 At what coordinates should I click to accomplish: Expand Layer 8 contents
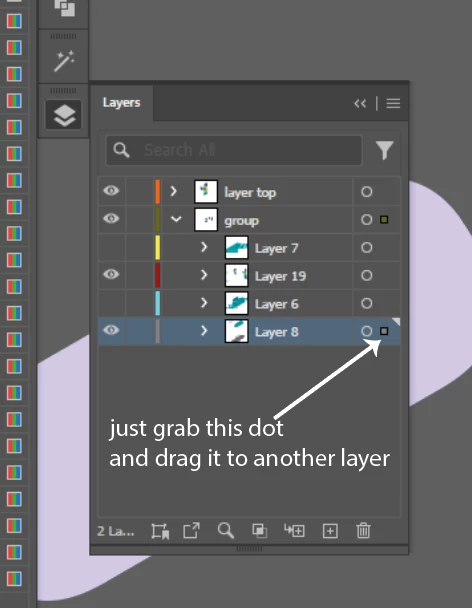pos(204,331)
